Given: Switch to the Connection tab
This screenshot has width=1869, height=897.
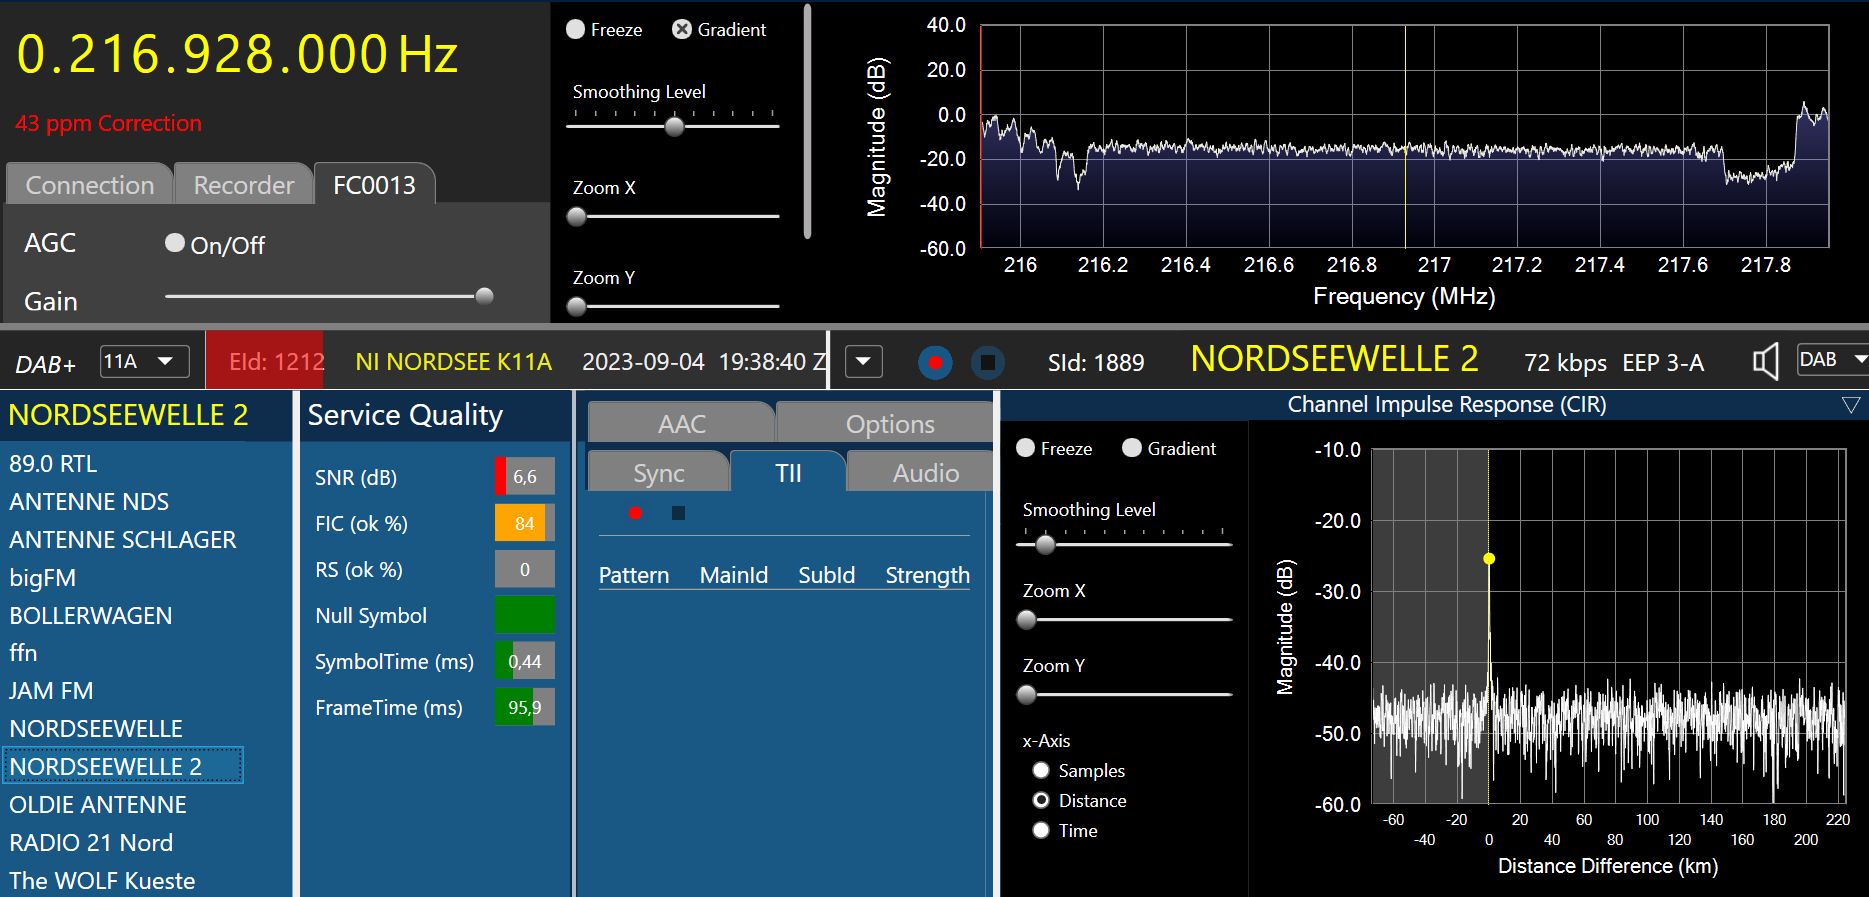Looking at the screenshot, I should tap(90, 185).
